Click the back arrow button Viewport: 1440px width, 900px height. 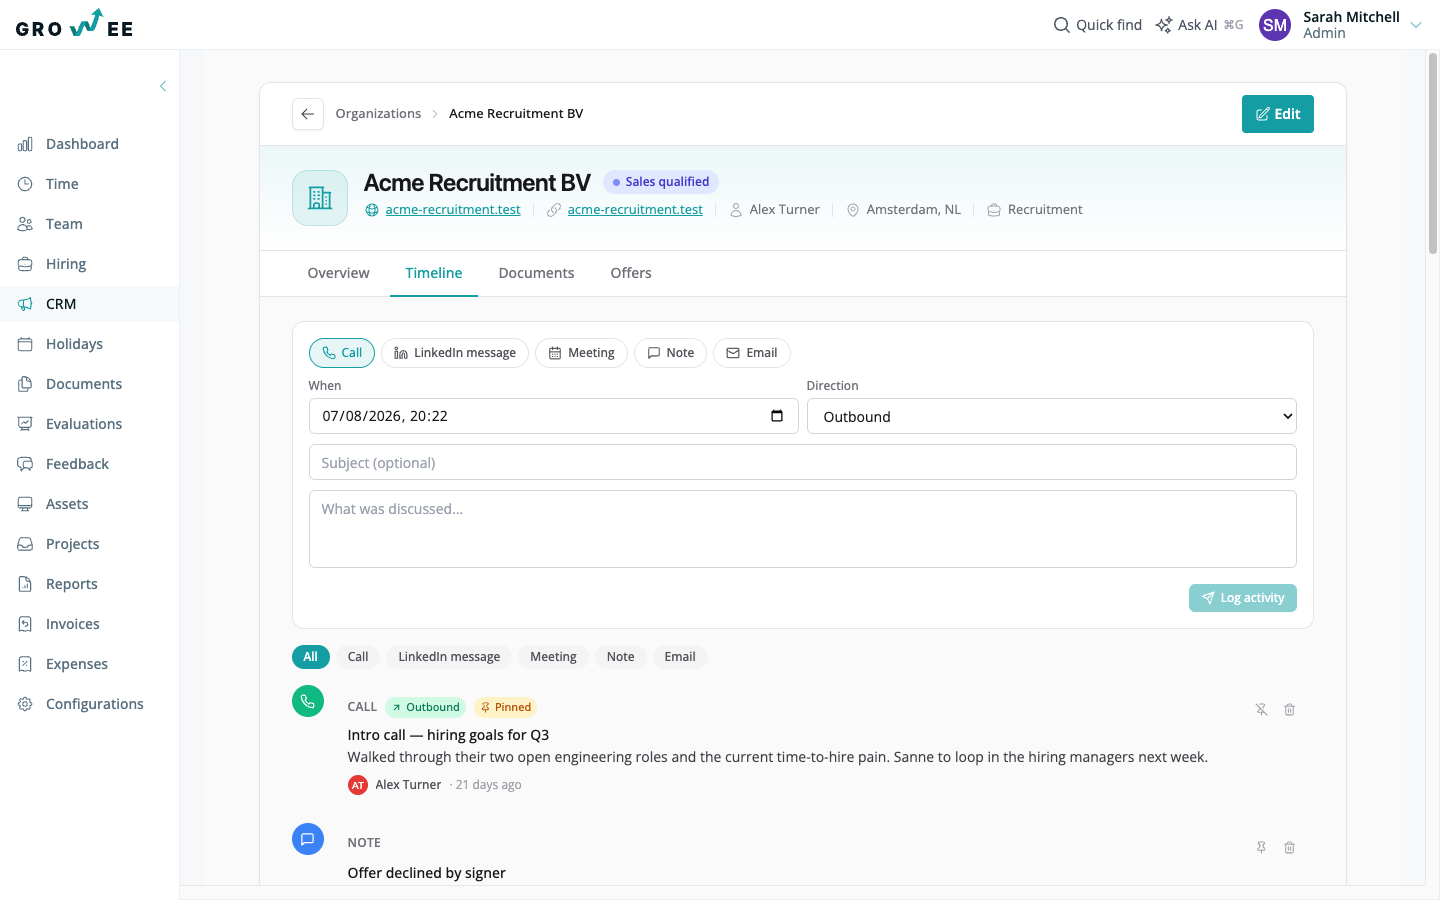tap(308, 114)
